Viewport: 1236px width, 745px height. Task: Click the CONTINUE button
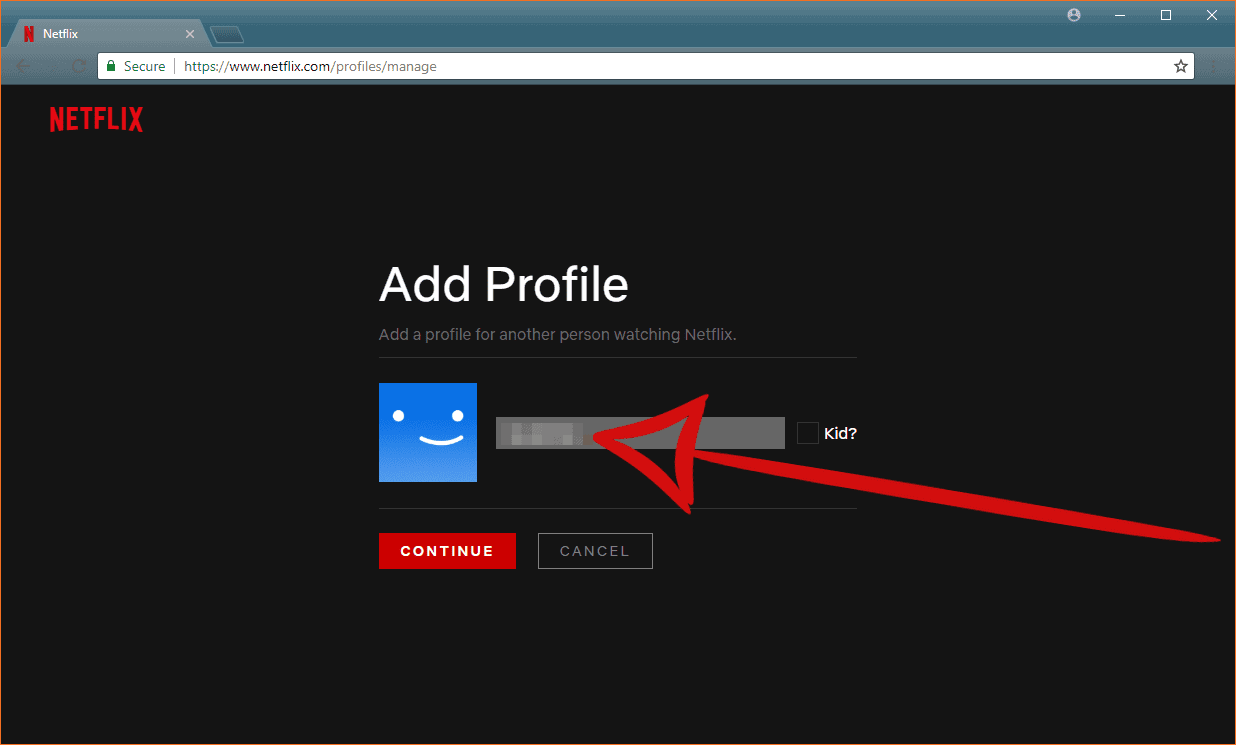[x=447, y=550]
